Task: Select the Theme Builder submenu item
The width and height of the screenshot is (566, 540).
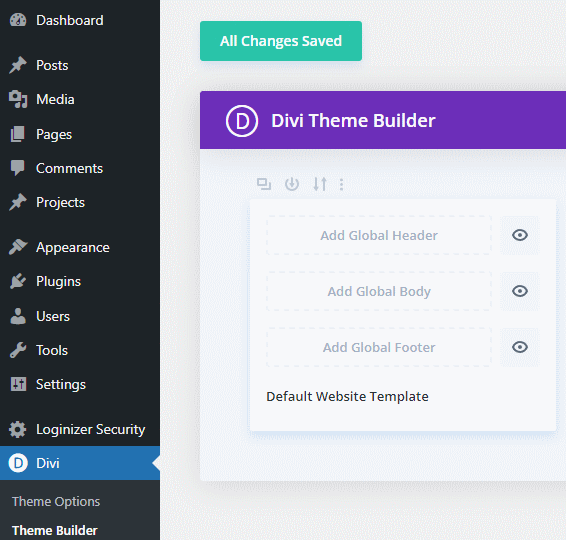Action: [55, 530]
